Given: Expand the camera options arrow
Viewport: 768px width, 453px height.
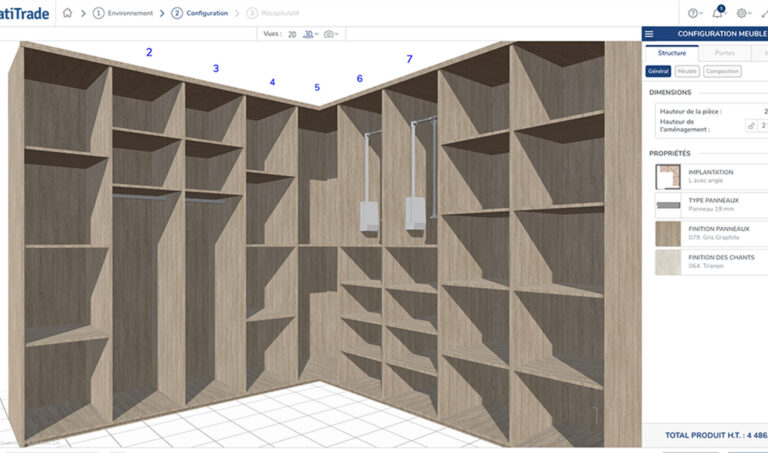Looking at the screenshot, I should point(336,34).
